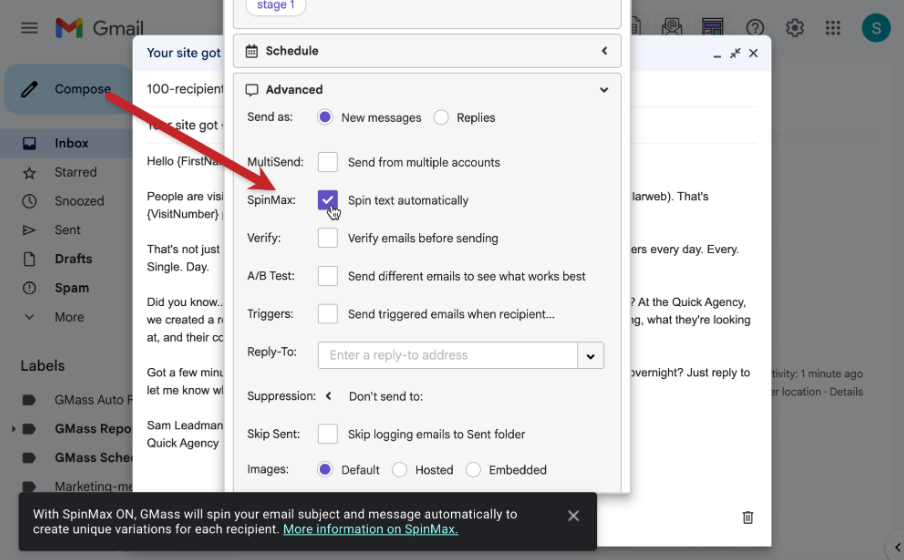Open the Details link for account activity

(x=846, y=392)
